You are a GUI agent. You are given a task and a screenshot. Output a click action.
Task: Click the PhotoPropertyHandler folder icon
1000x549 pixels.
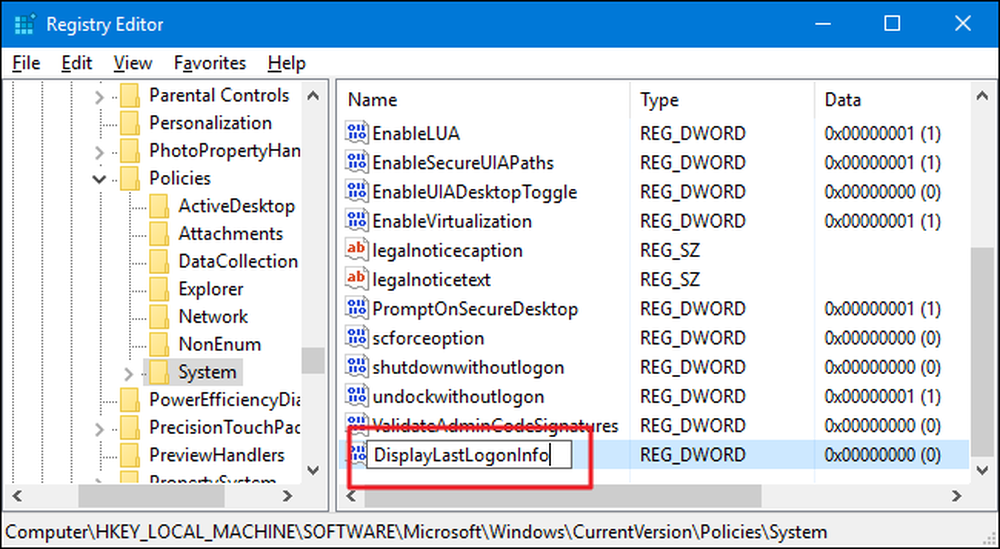point(129,150)
